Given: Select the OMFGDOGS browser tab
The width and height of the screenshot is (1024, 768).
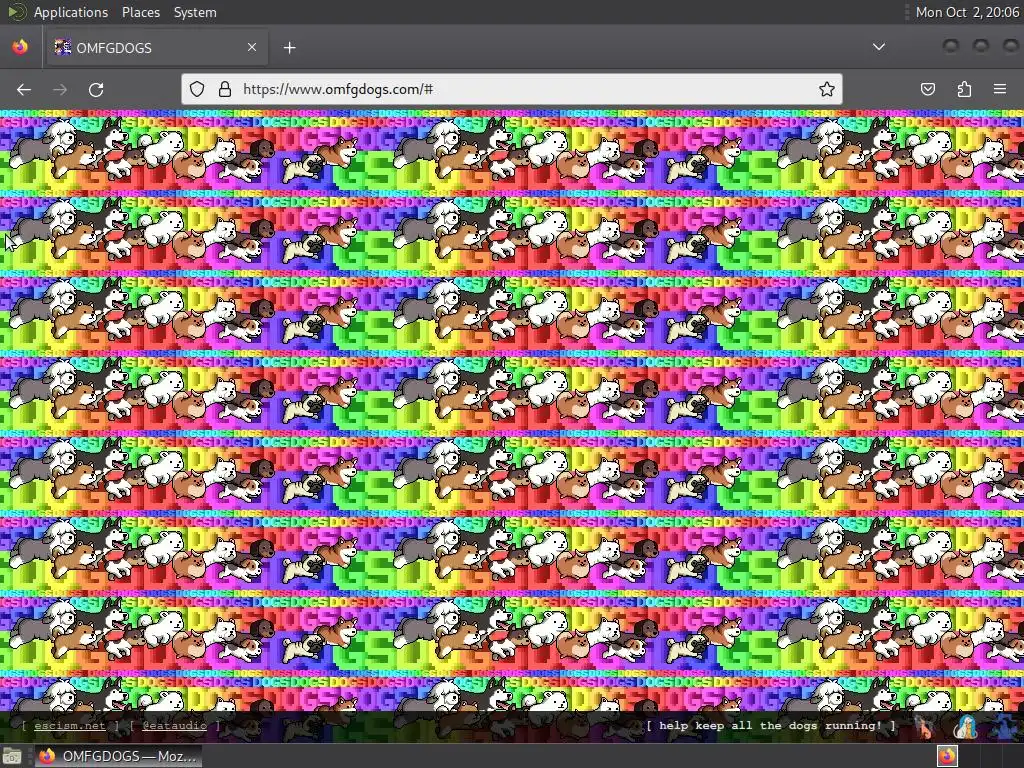Looking at the screenshot, I should point(157,47).
